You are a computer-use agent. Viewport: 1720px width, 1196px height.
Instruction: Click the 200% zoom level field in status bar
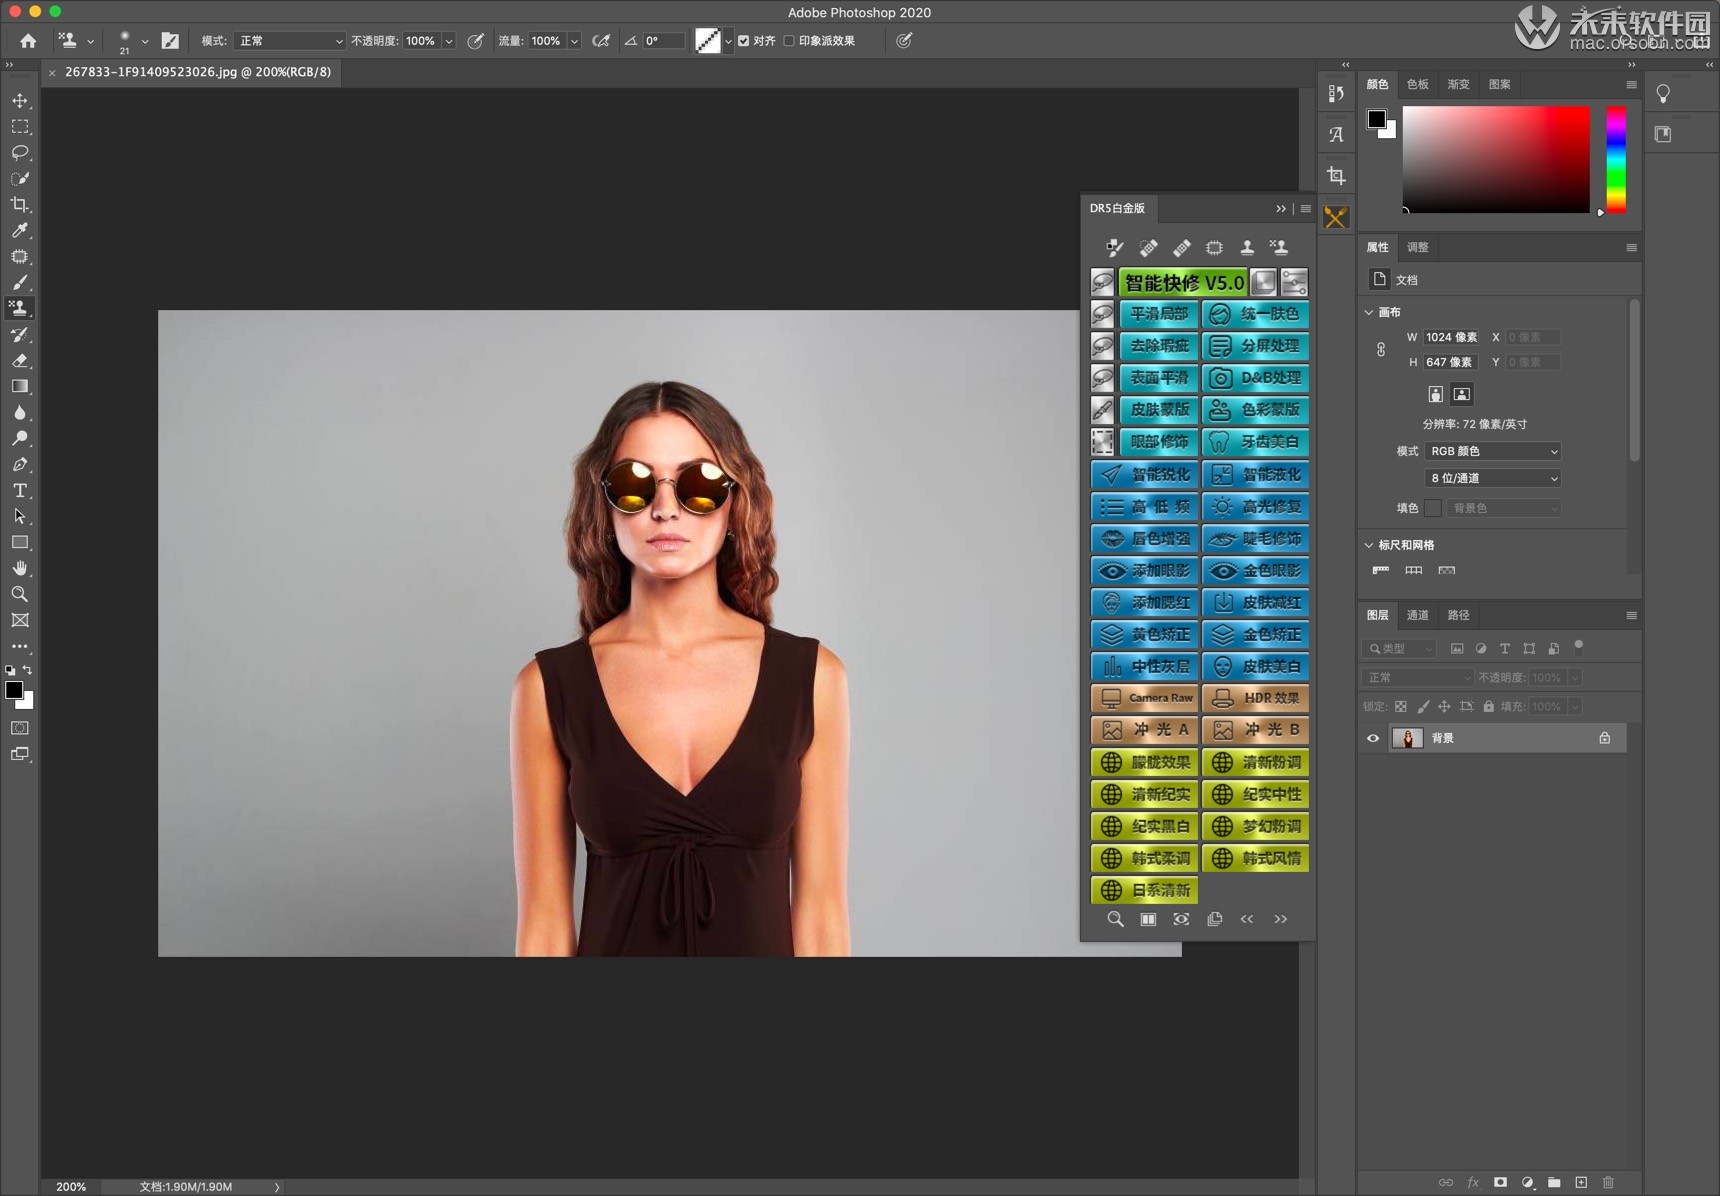click(x=71, y=1187)
